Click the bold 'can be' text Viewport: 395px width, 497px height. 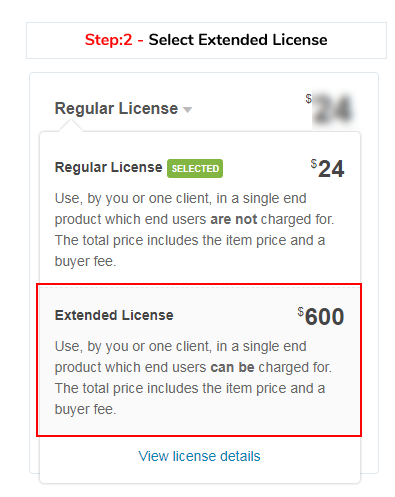point(232,367)
